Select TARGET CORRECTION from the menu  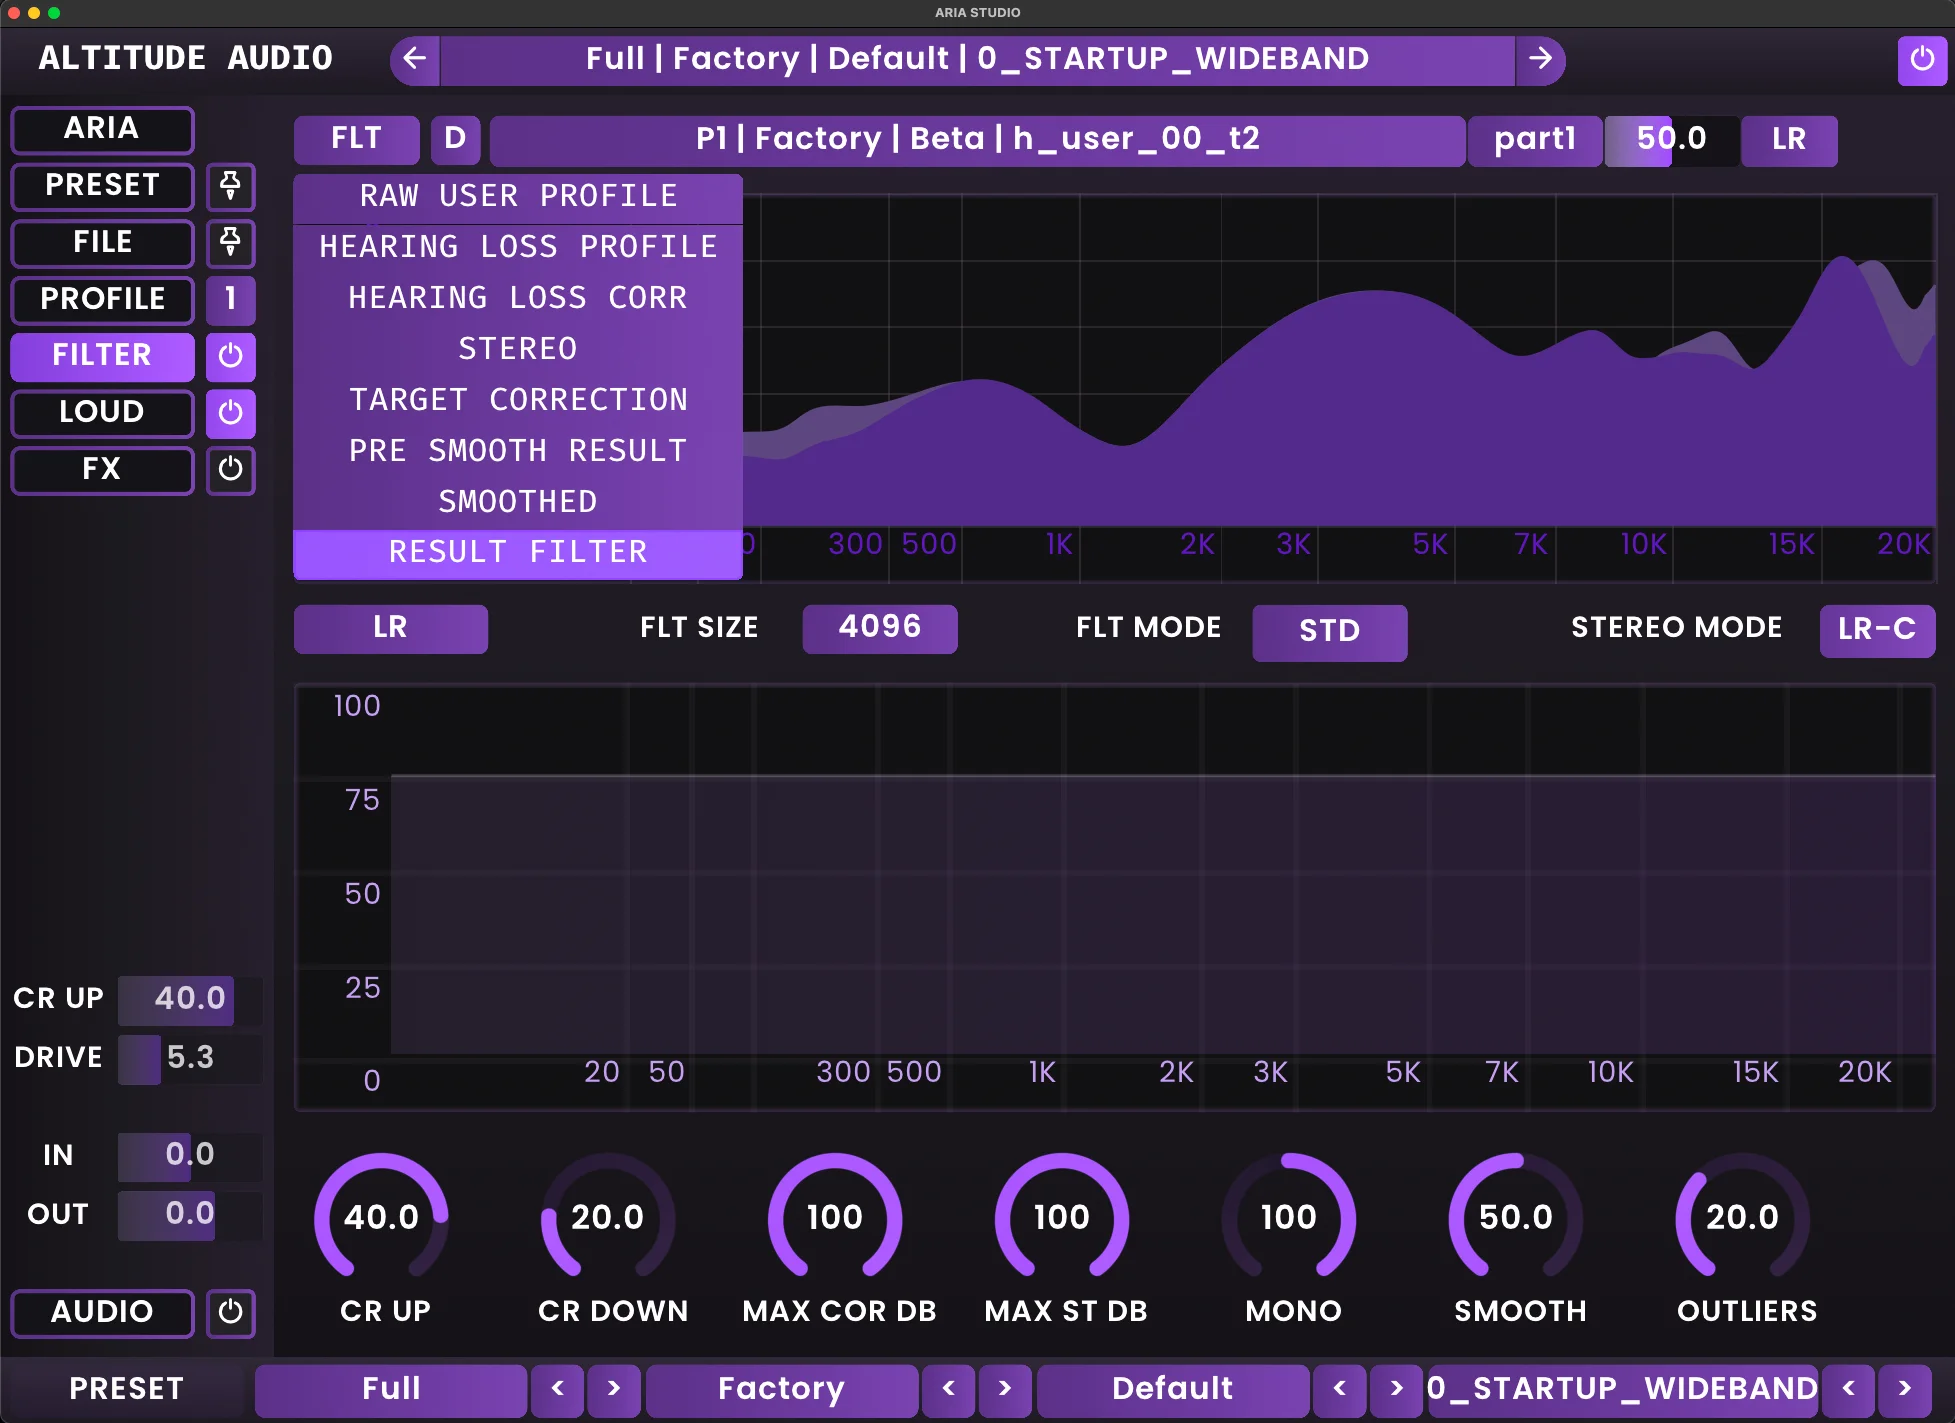point(517,399)
